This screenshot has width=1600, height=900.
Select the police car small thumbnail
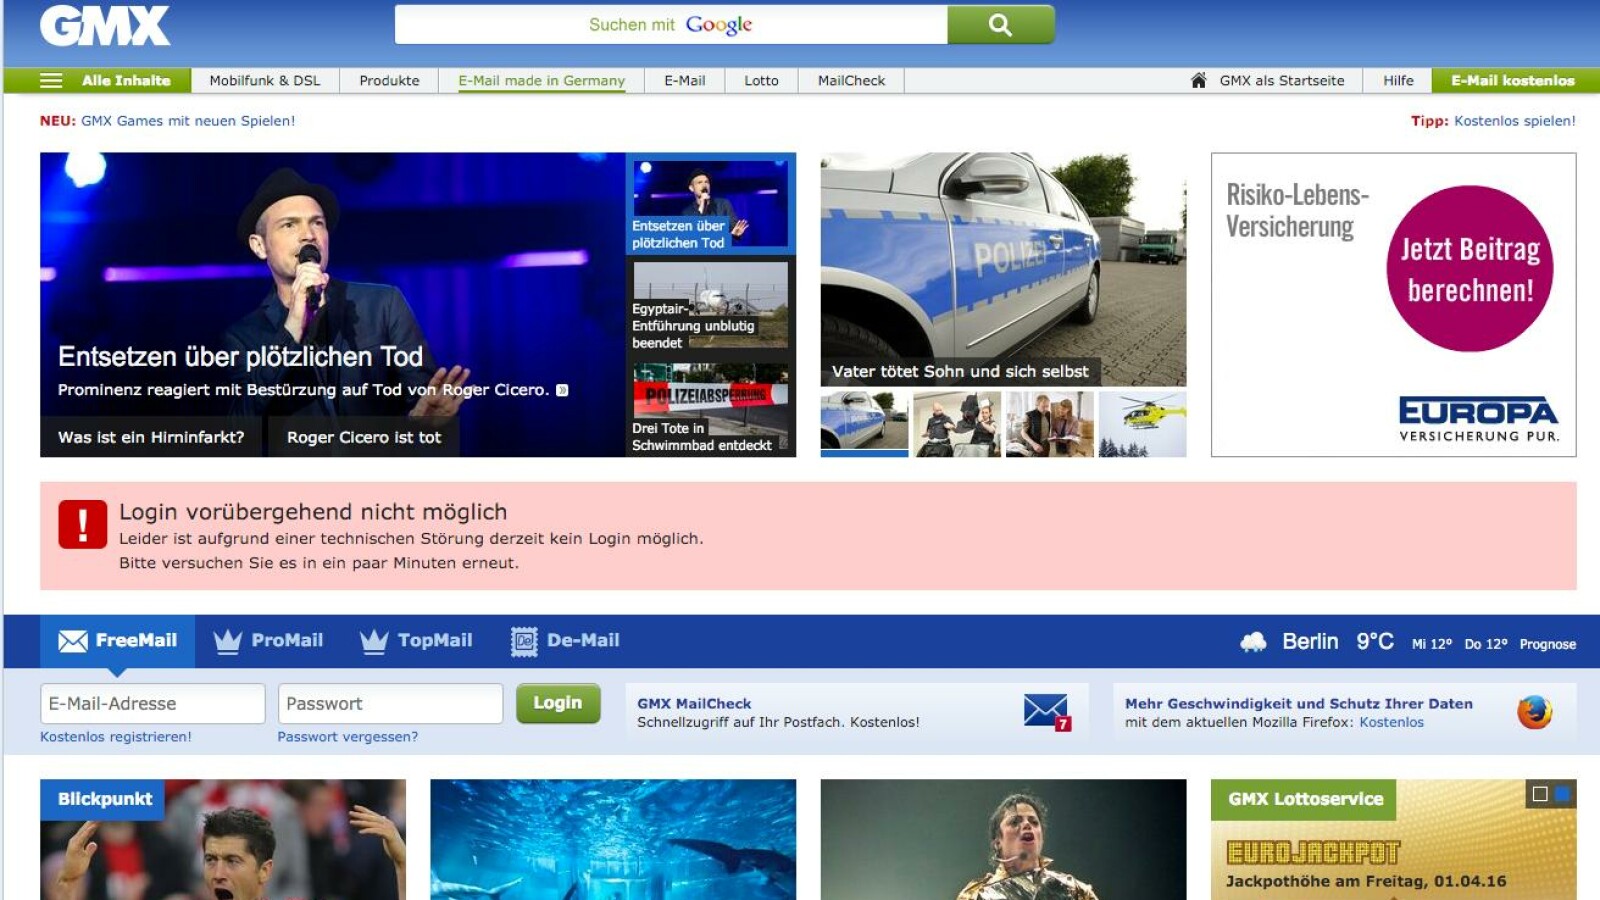click(865, 424)
